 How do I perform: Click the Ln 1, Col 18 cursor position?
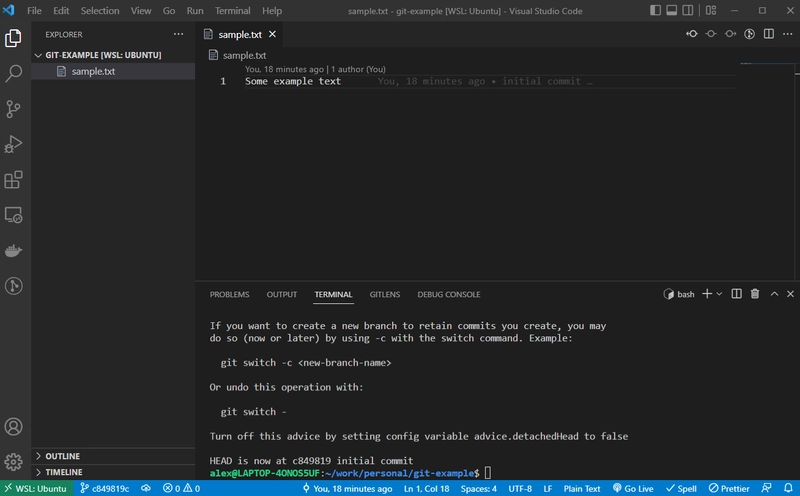(427, 488)
